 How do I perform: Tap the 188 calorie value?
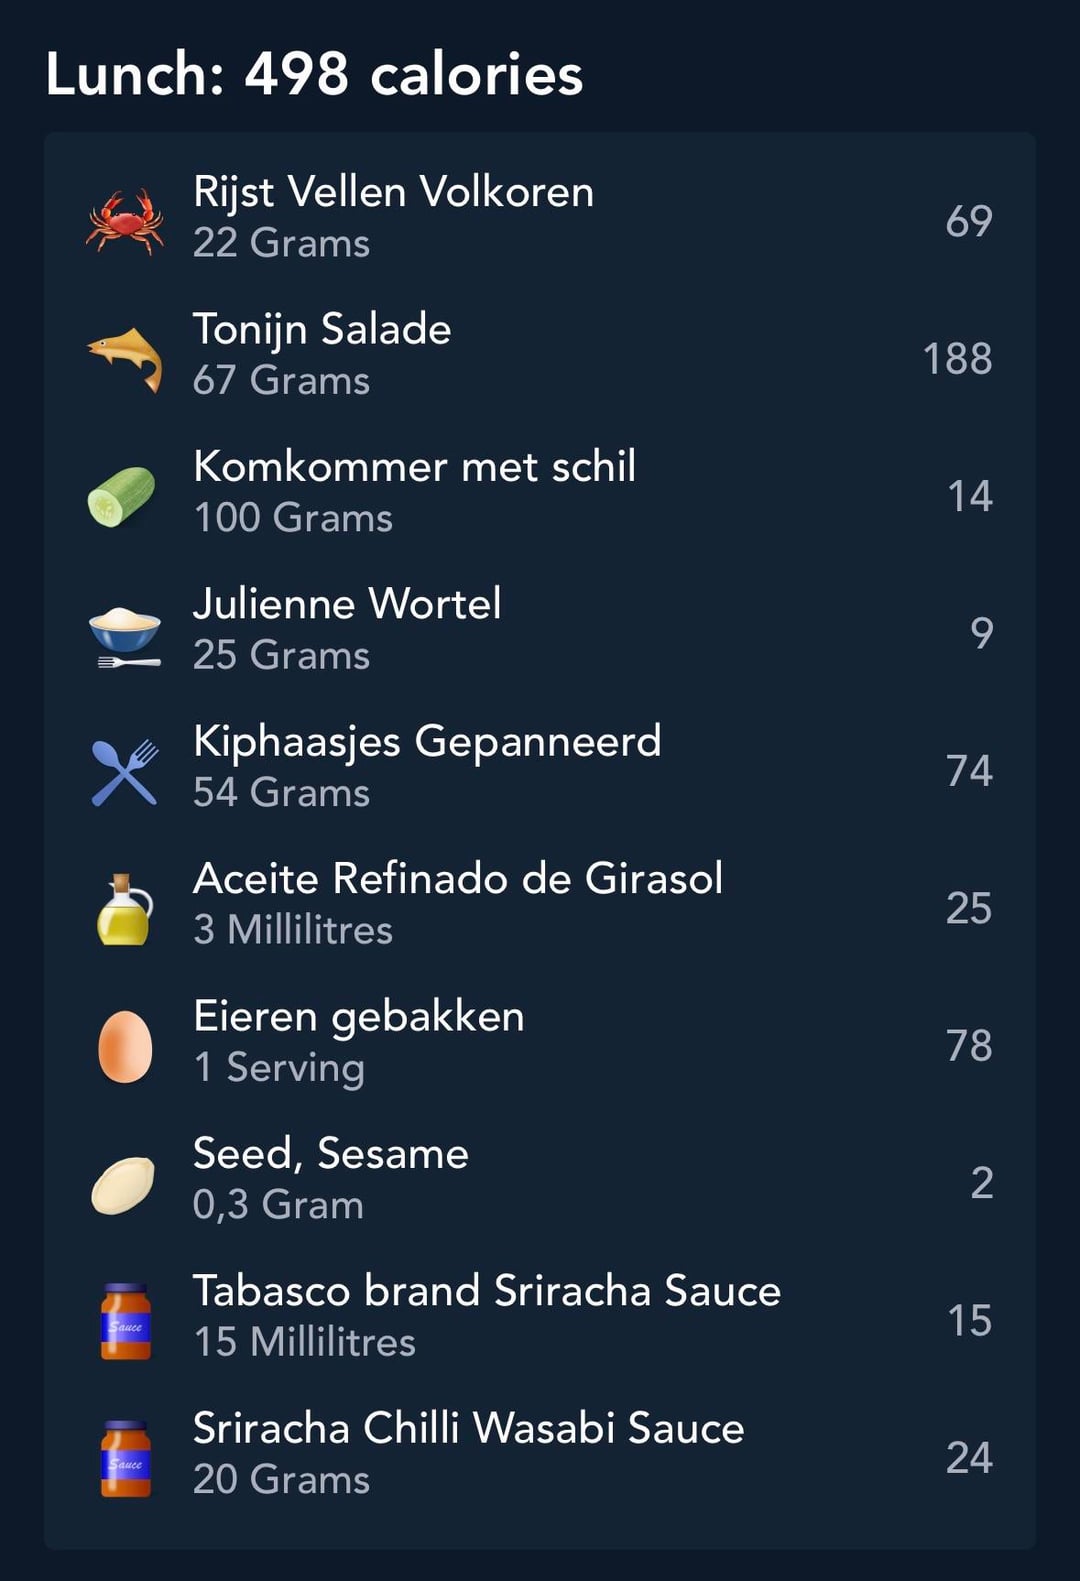pos(956,359)
